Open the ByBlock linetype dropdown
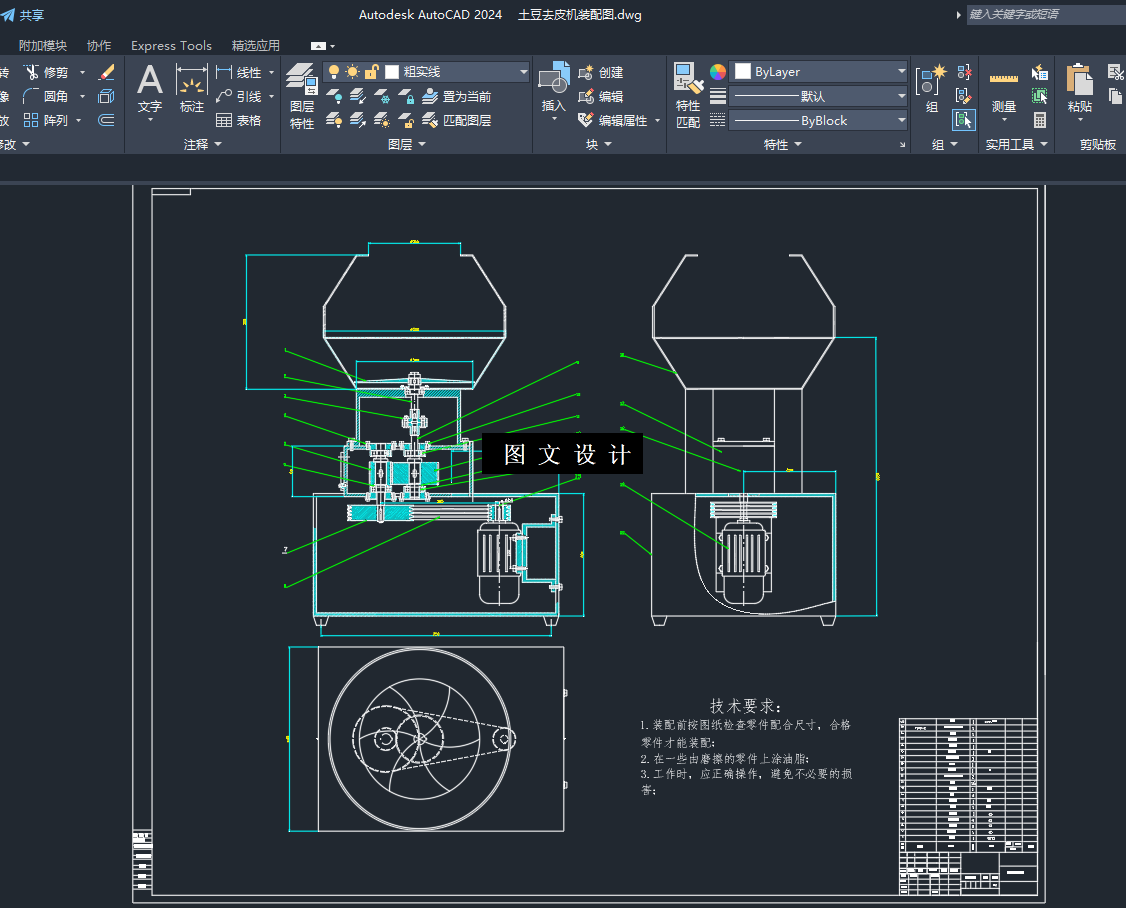 click(901, 120)
